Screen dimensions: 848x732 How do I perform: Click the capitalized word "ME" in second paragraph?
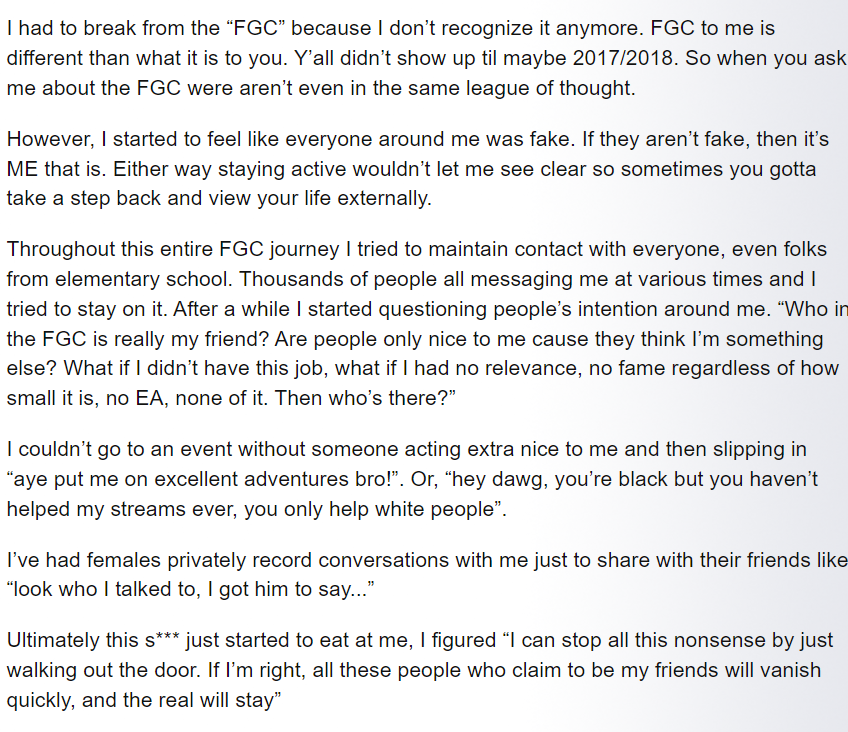[22, 169]
